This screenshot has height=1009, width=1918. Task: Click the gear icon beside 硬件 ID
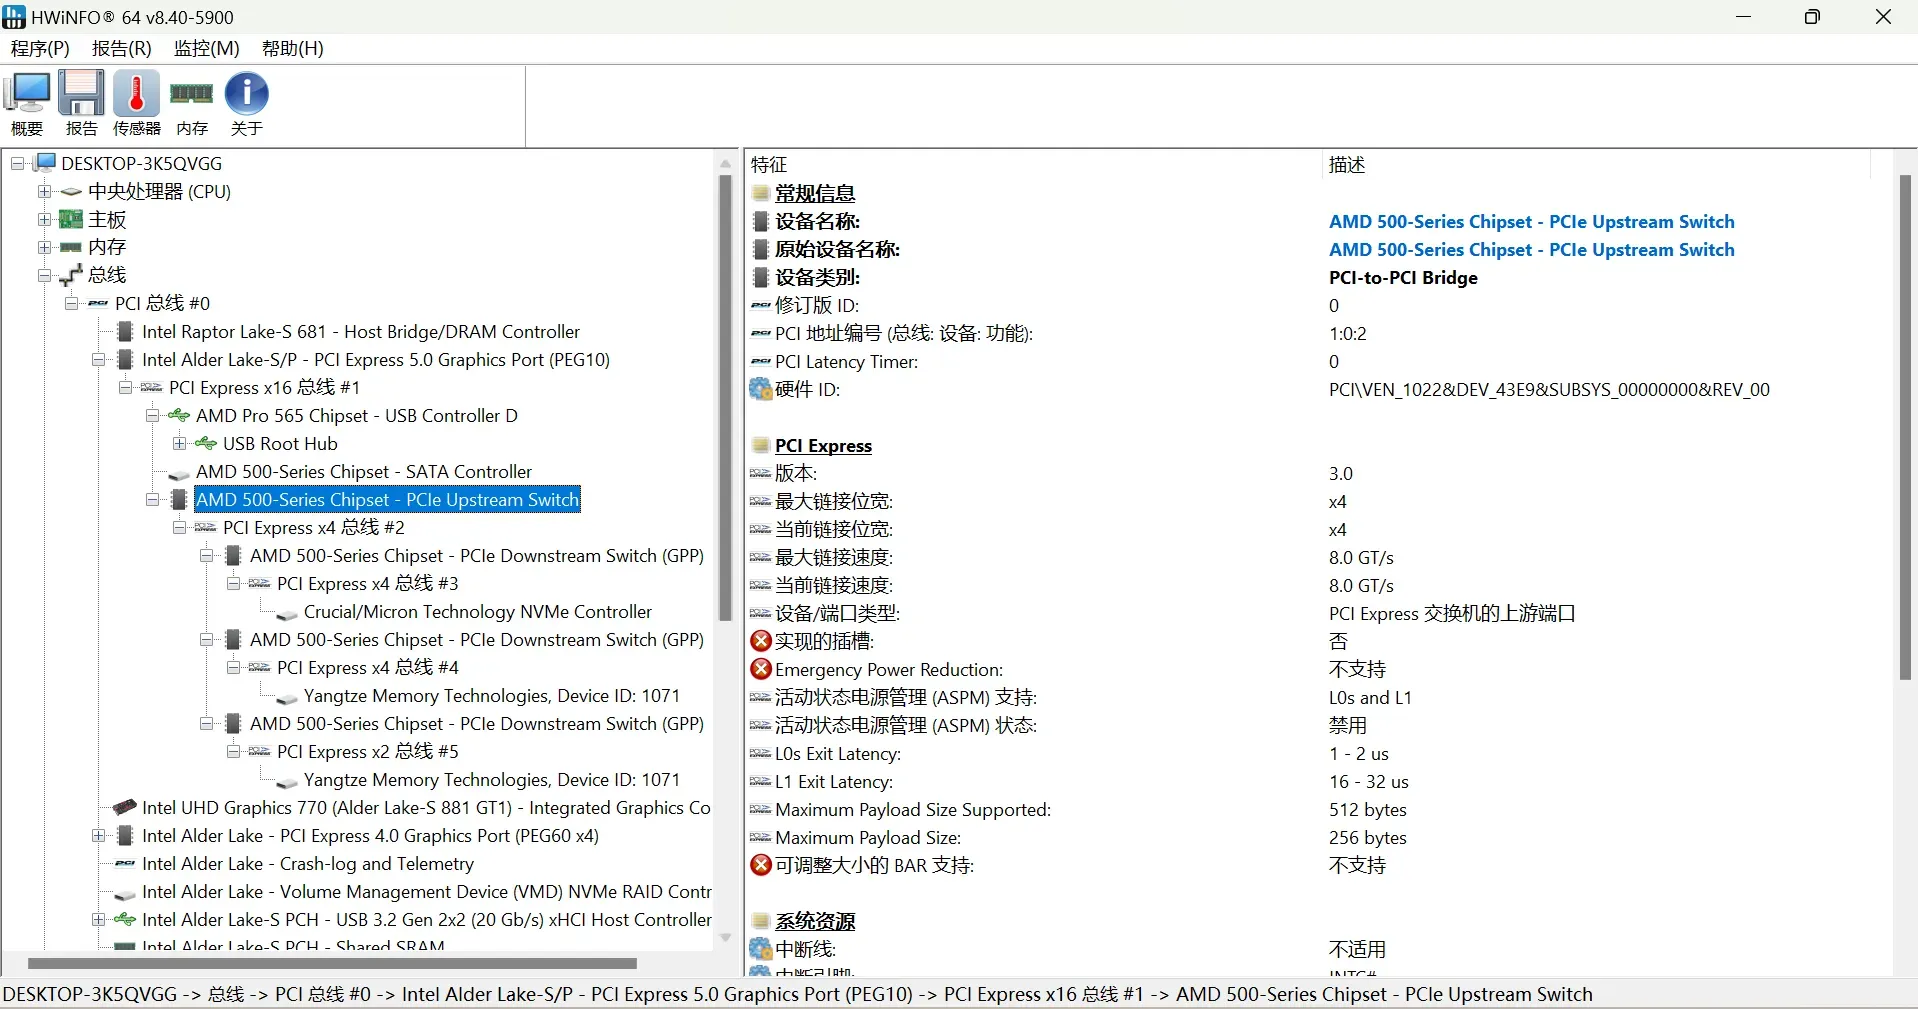(x=761, y=389)
